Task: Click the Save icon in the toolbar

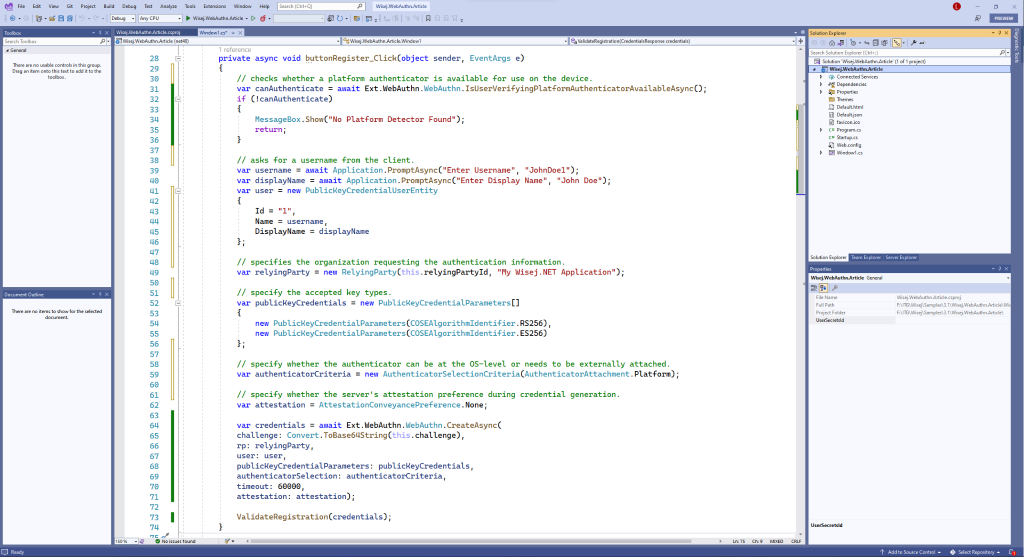Action: (61, 18)
